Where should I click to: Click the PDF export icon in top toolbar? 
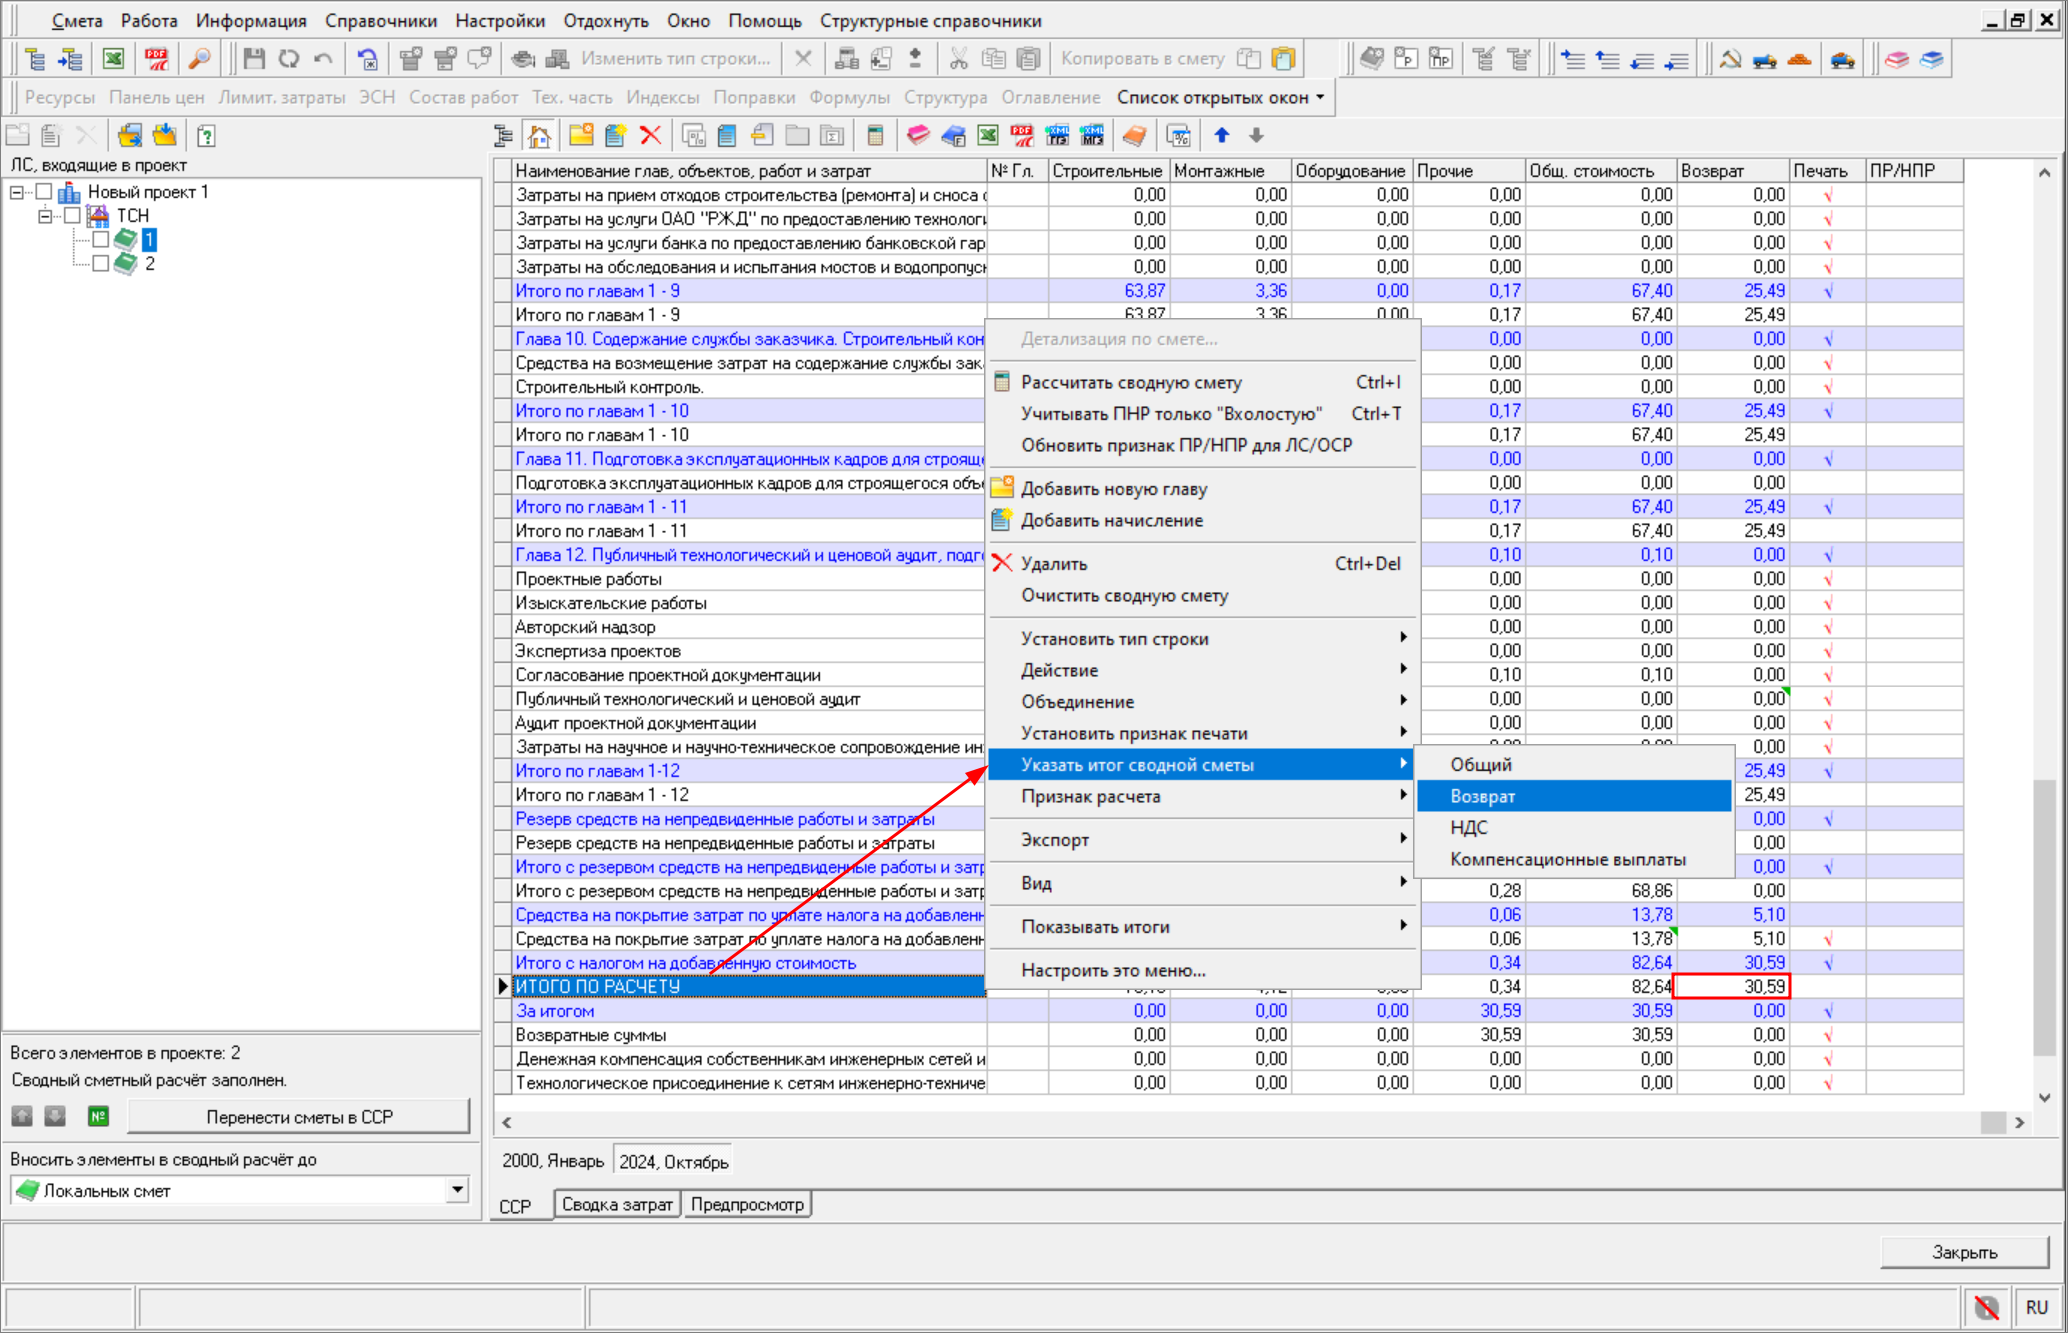156,59
